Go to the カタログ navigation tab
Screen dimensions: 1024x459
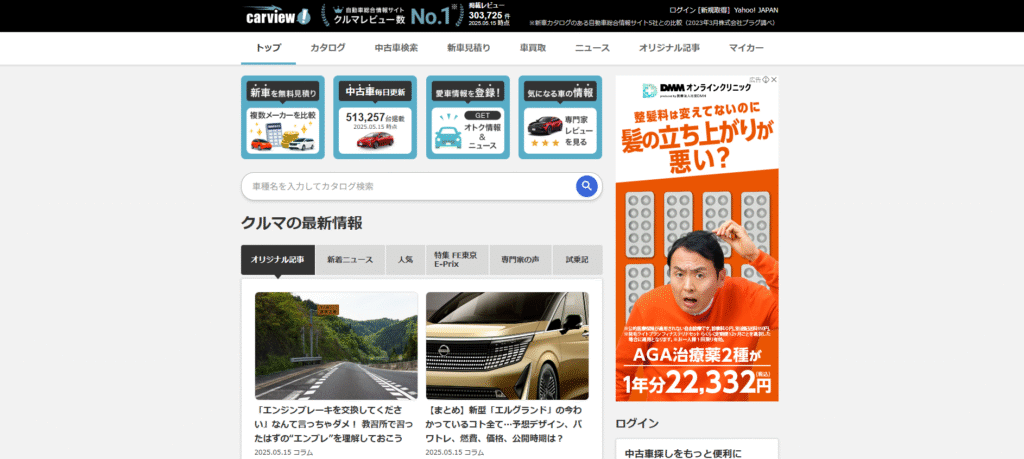[327, 48]
